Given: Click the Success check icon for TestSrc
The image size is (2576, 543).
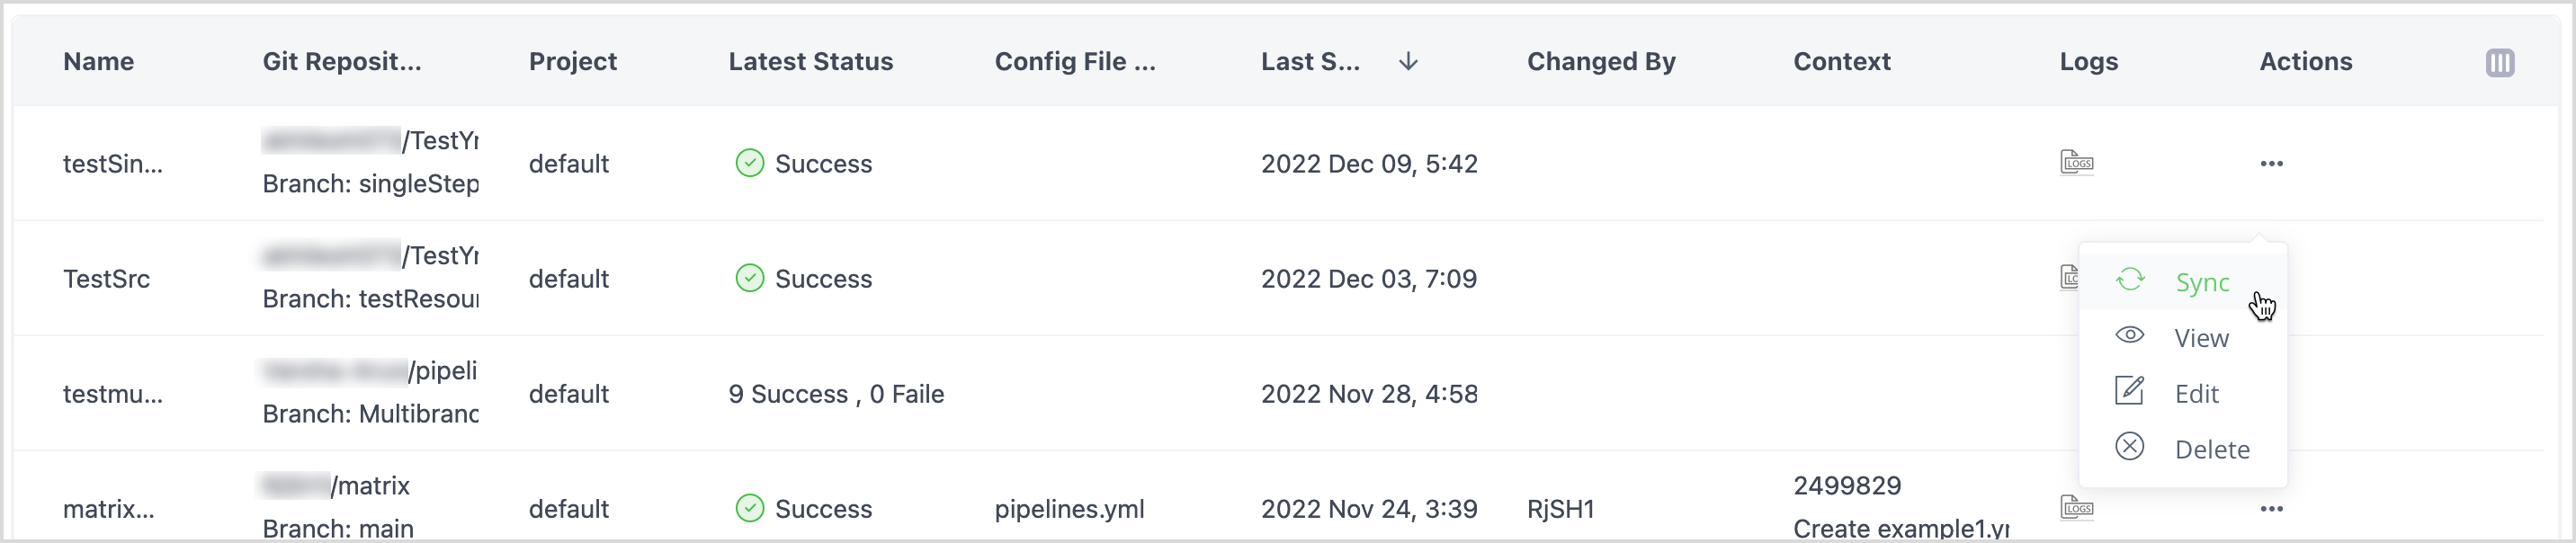Looking at the screenshot, I should click(x=749, y=278).
